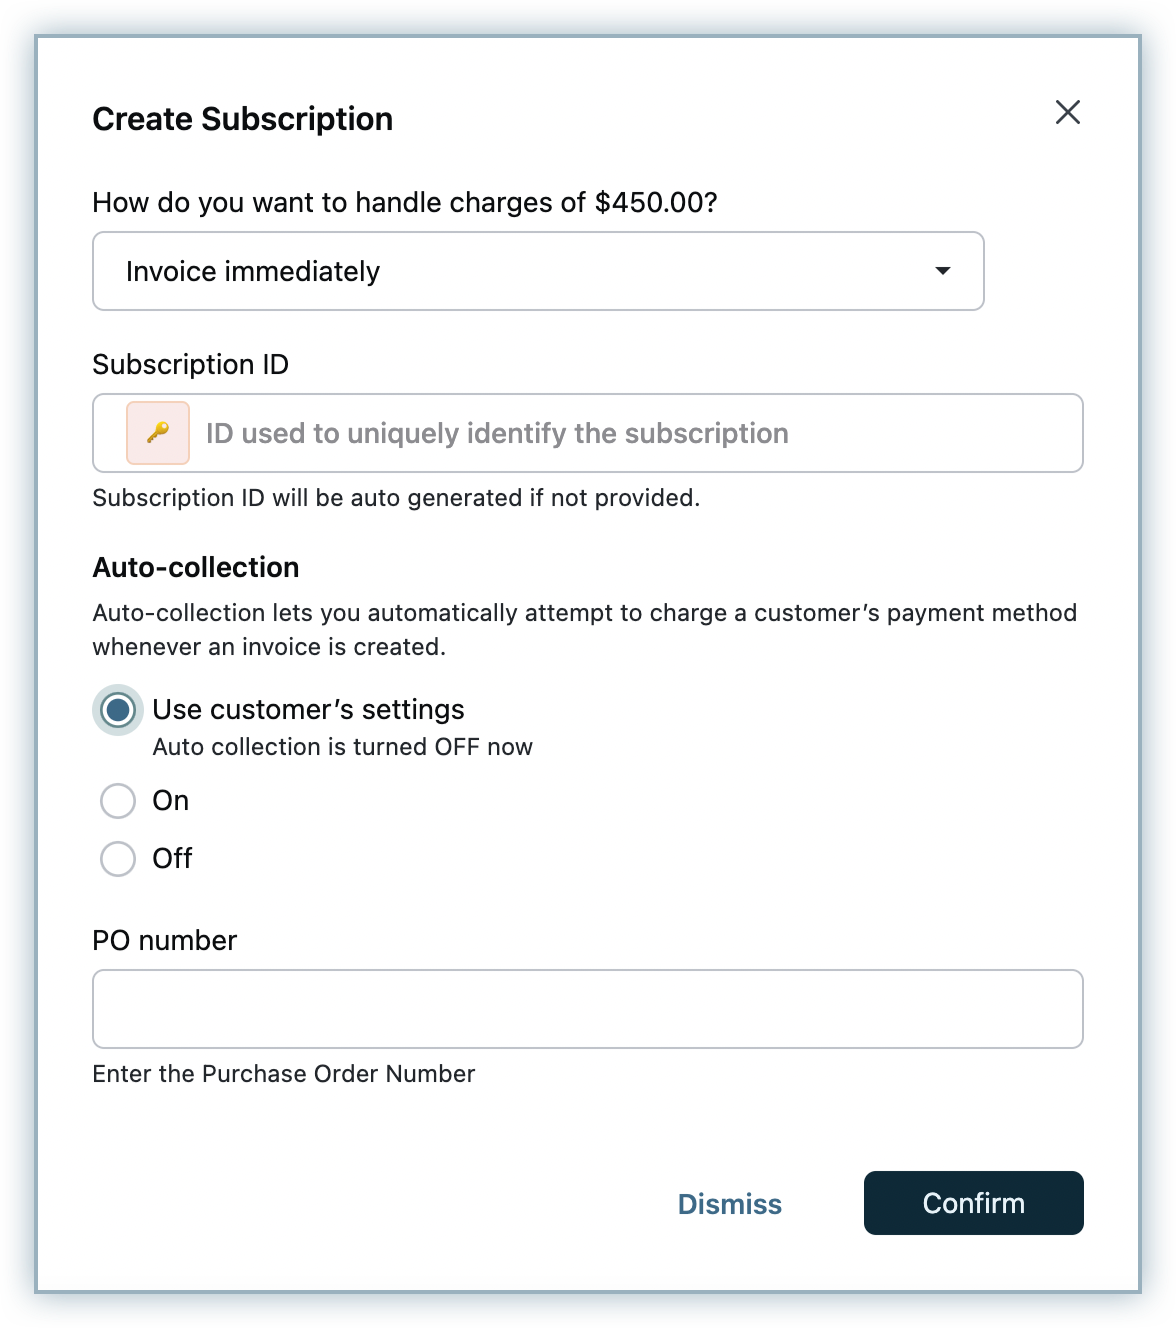Click the Confirm button
This screenshot has height=1328, width=1176.
tap(973, 1203)
